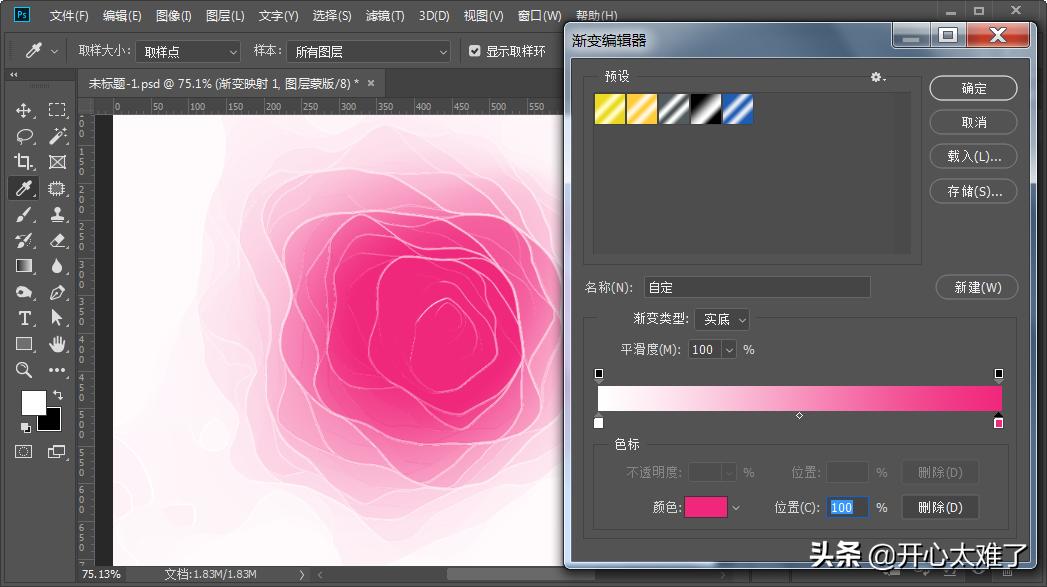Select the Crop tool

(x=23, y=162)
